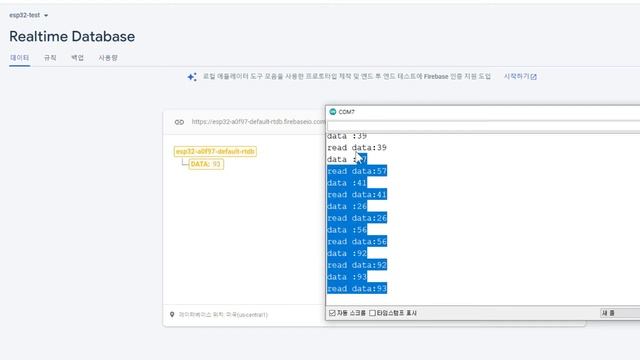This screenshot has height=360, width=640.
Task: Click the 'data :26' serial line
Action: [x=347, y=207]
